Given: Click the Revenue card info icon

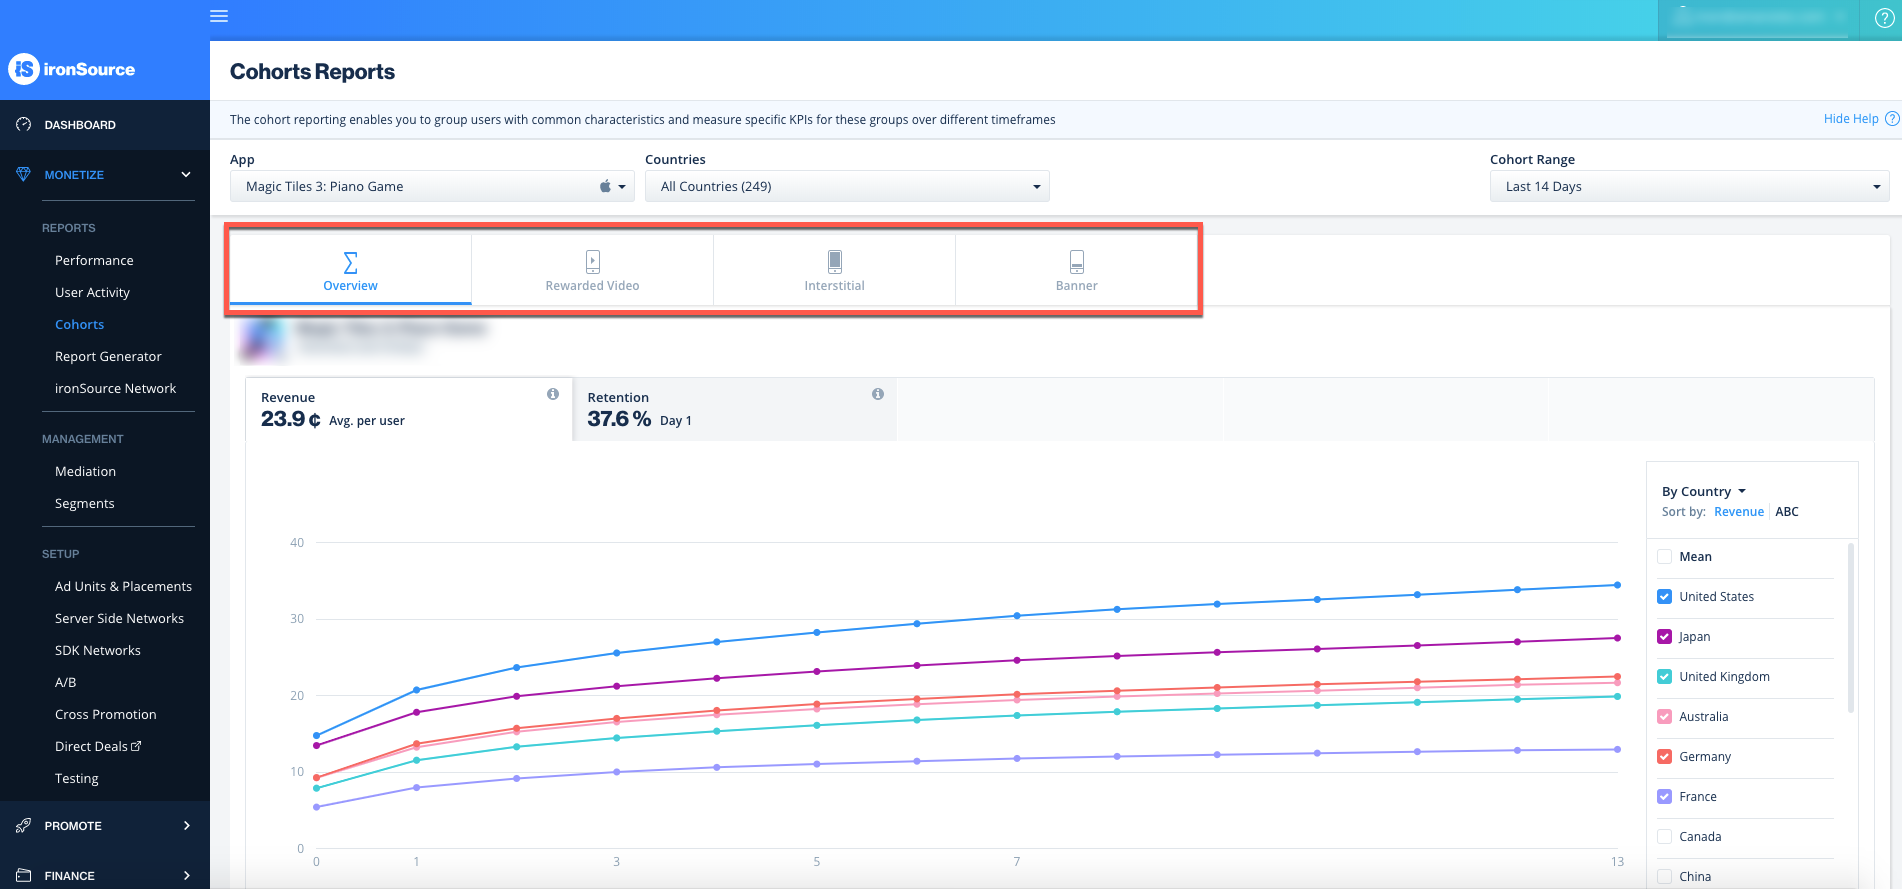Looking at the screenshot, I should [553, 394].
